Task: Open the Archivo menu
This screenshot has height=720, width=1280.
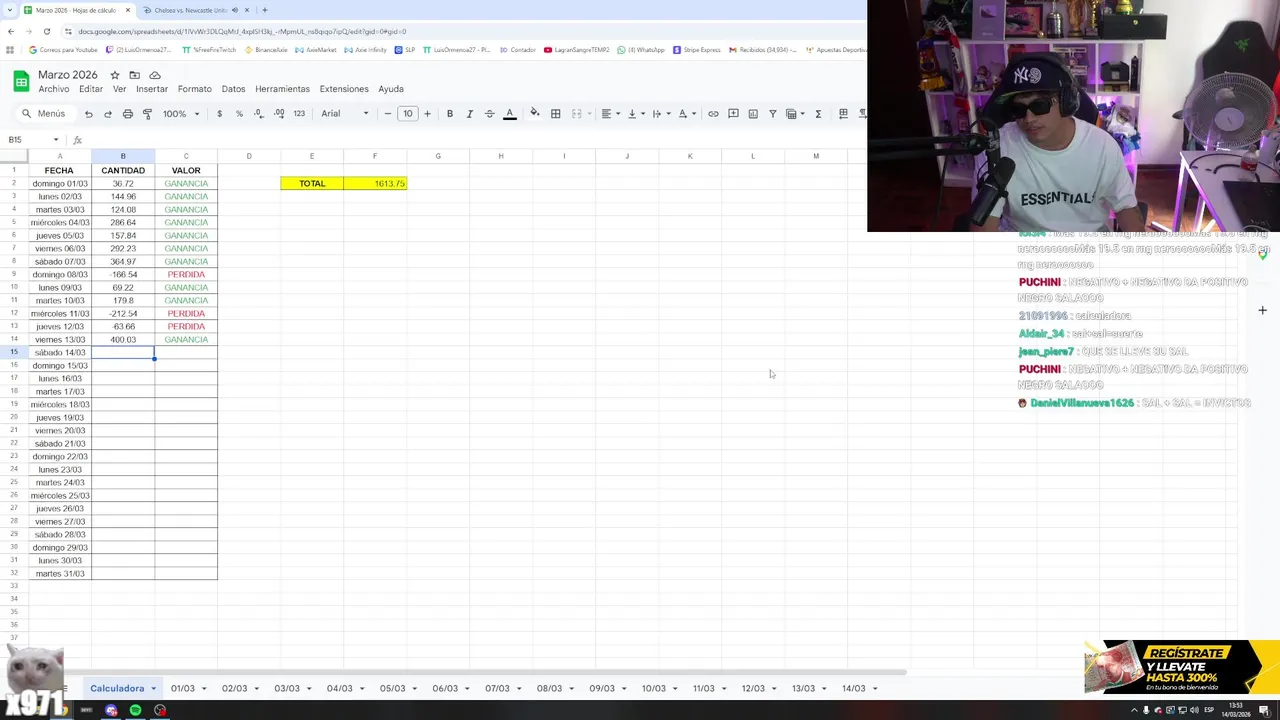Action: [53, 89]
